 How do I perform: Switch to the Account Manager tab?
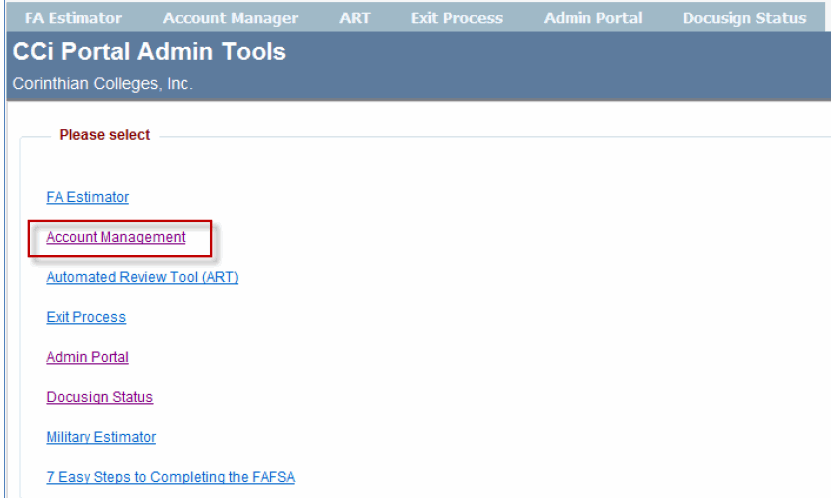230,18
